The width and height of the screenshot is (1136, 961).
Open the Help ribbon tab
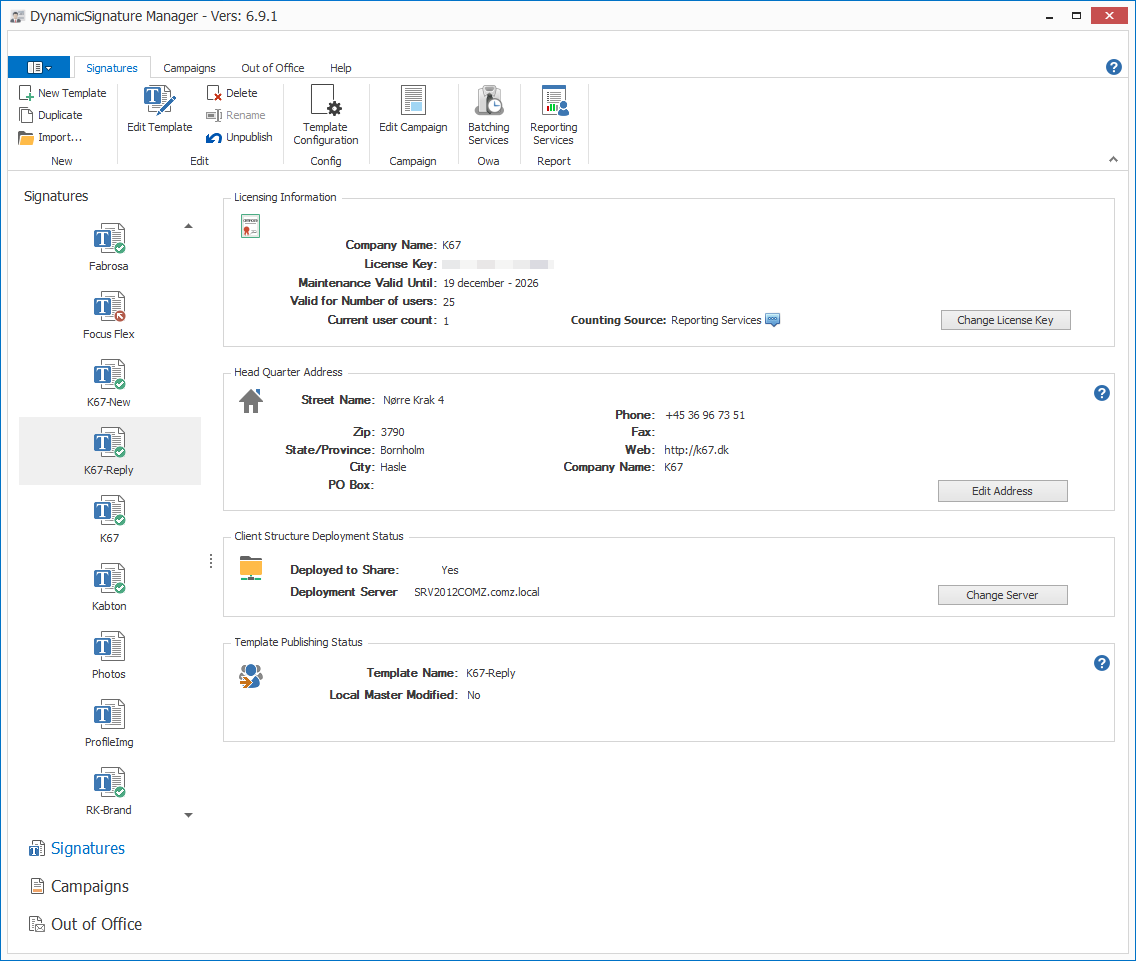(x=340, y=67)
